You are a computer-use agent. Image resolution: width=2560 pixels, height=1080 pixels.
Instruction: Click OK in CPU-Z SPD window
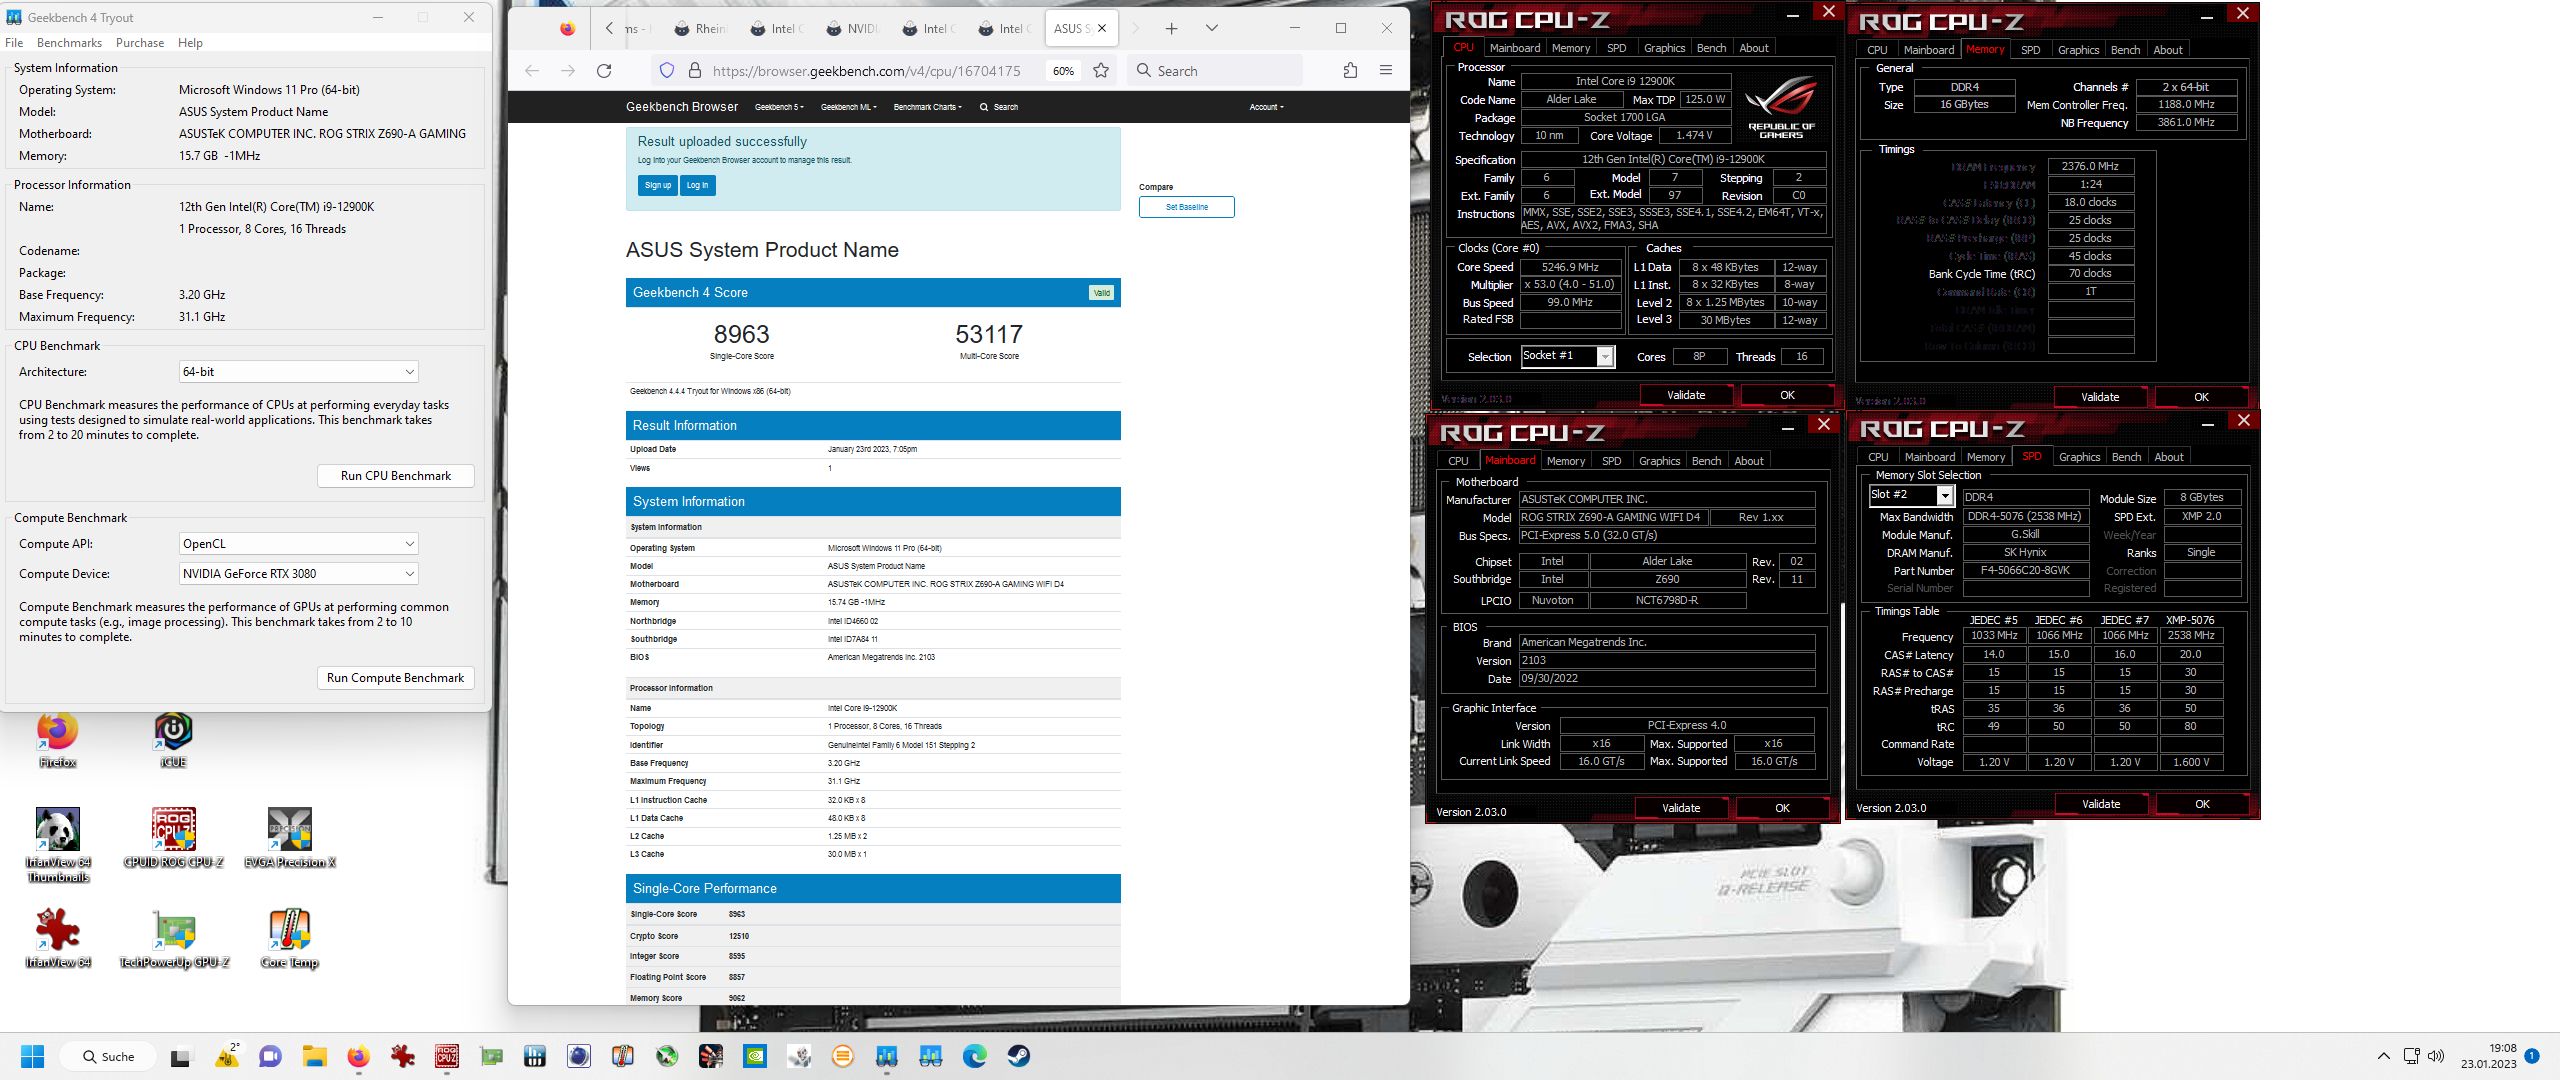coord(2202,804)
